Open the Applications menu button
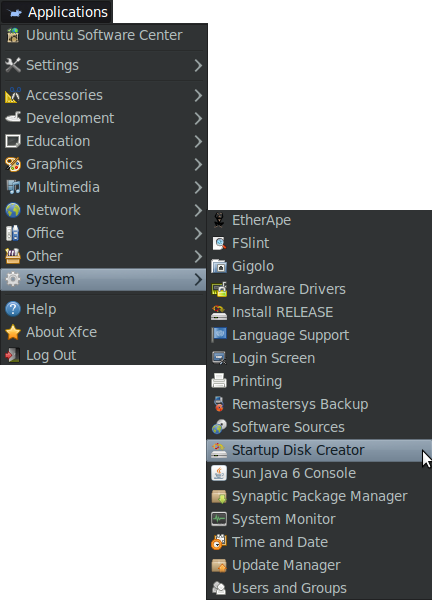432x600 pixels. [57, 12]
